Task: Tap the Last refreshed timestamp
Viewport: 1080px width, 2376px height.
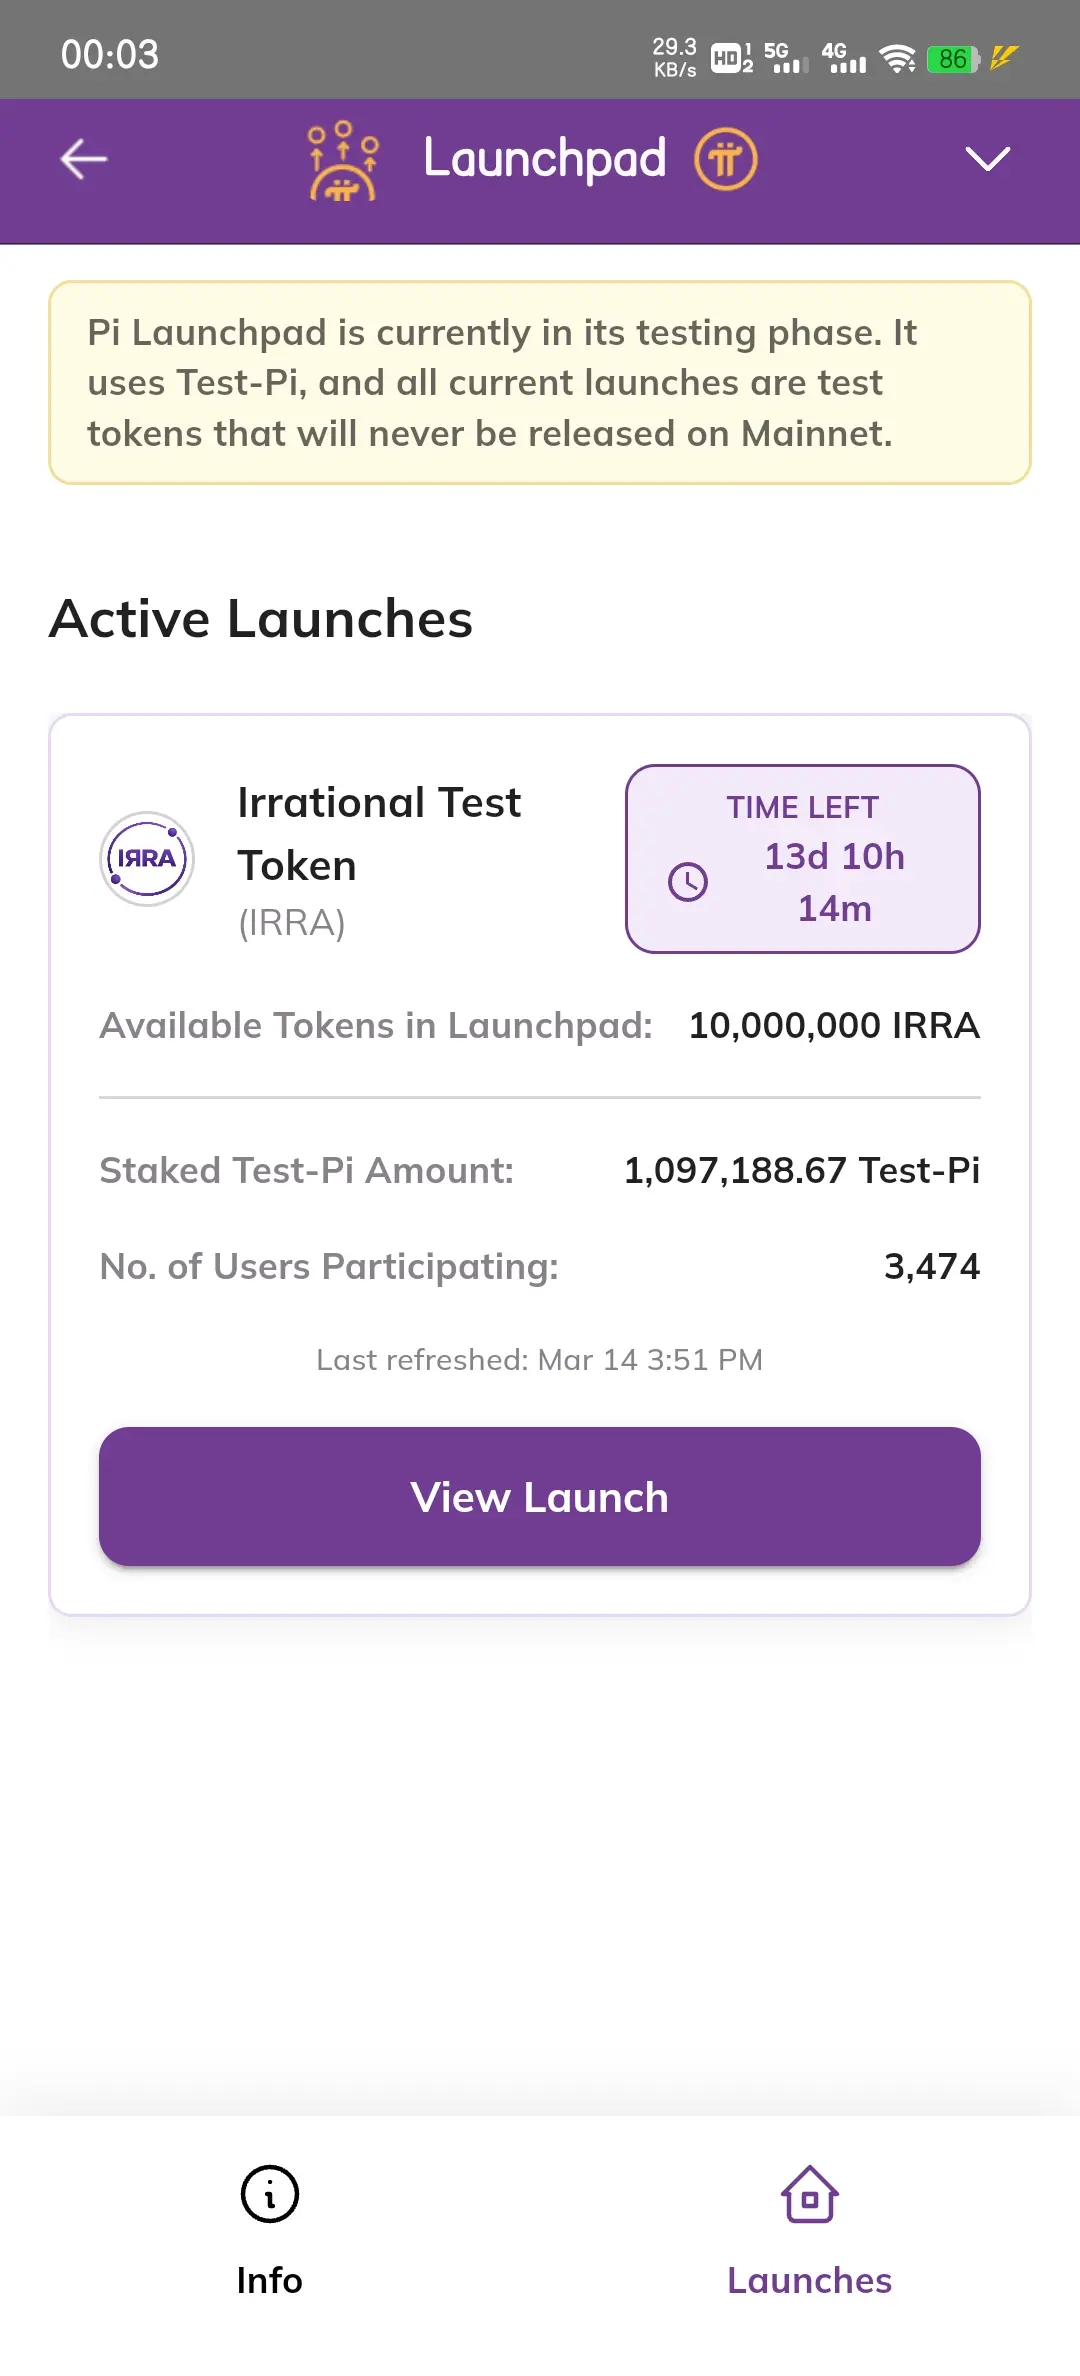Action: pos(540,1360)
